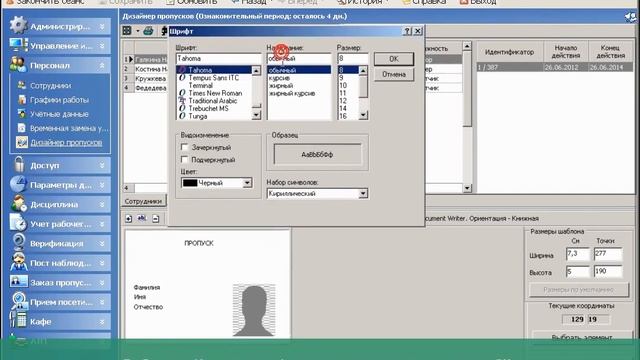Viewport: 640px width, 360px height.
Task: Enable the Зачеркнутый checkbox
Action: 184,147
